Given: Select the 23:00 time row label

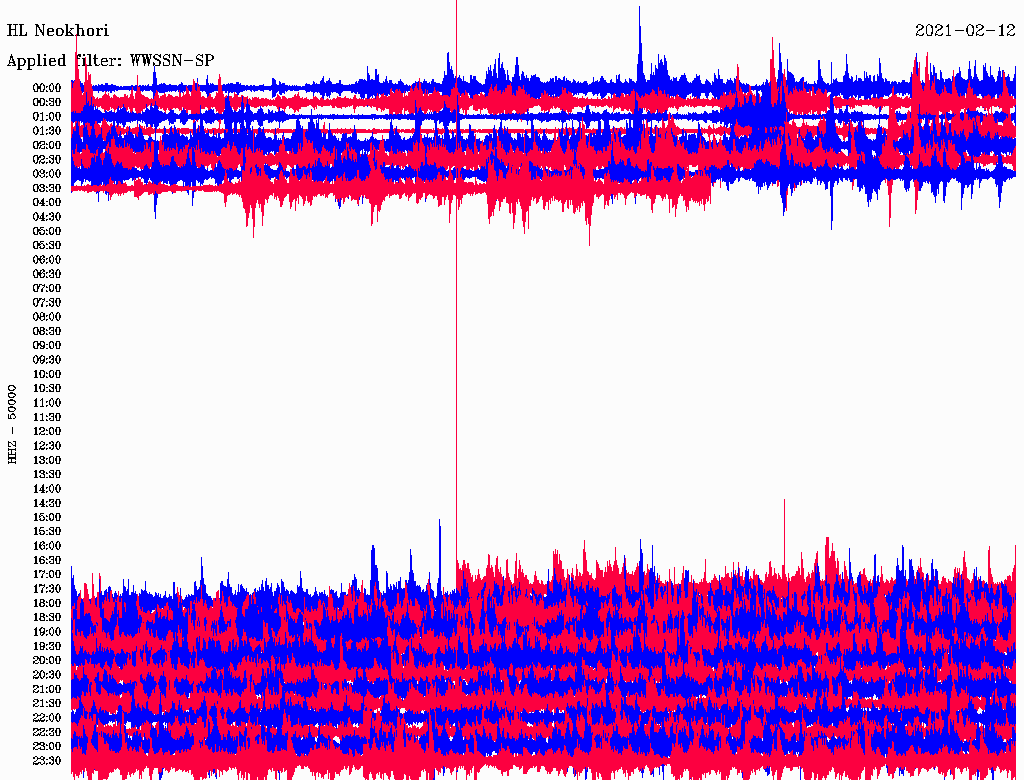Looking at the screenshot, I should (47, 747).
